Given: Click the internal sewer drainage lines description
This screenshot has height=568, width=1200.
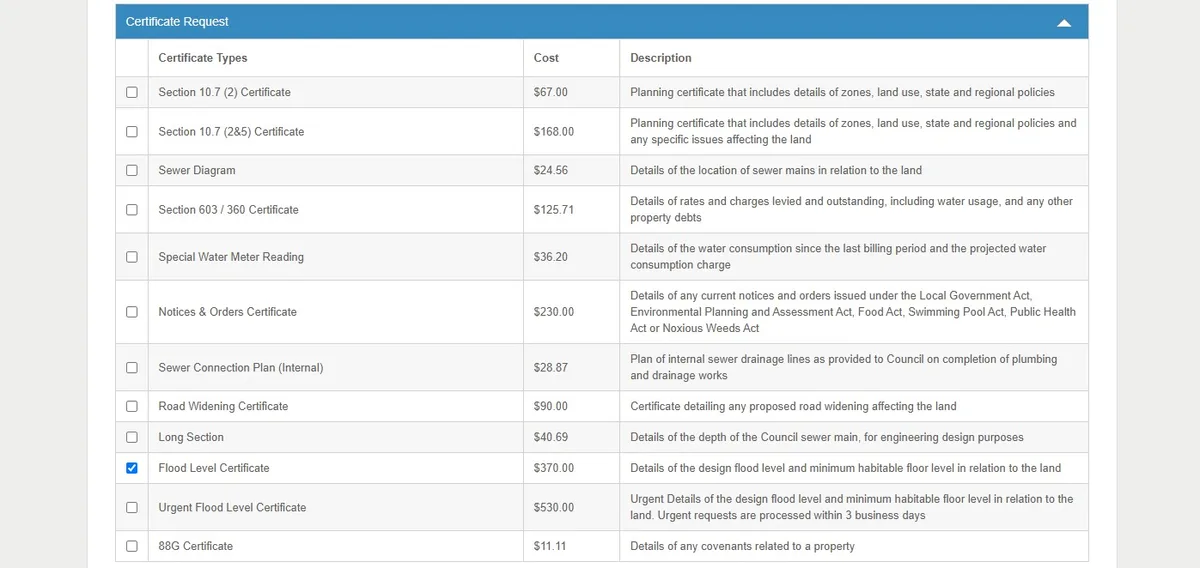Looking at the screenshot, I should point(844,367).
